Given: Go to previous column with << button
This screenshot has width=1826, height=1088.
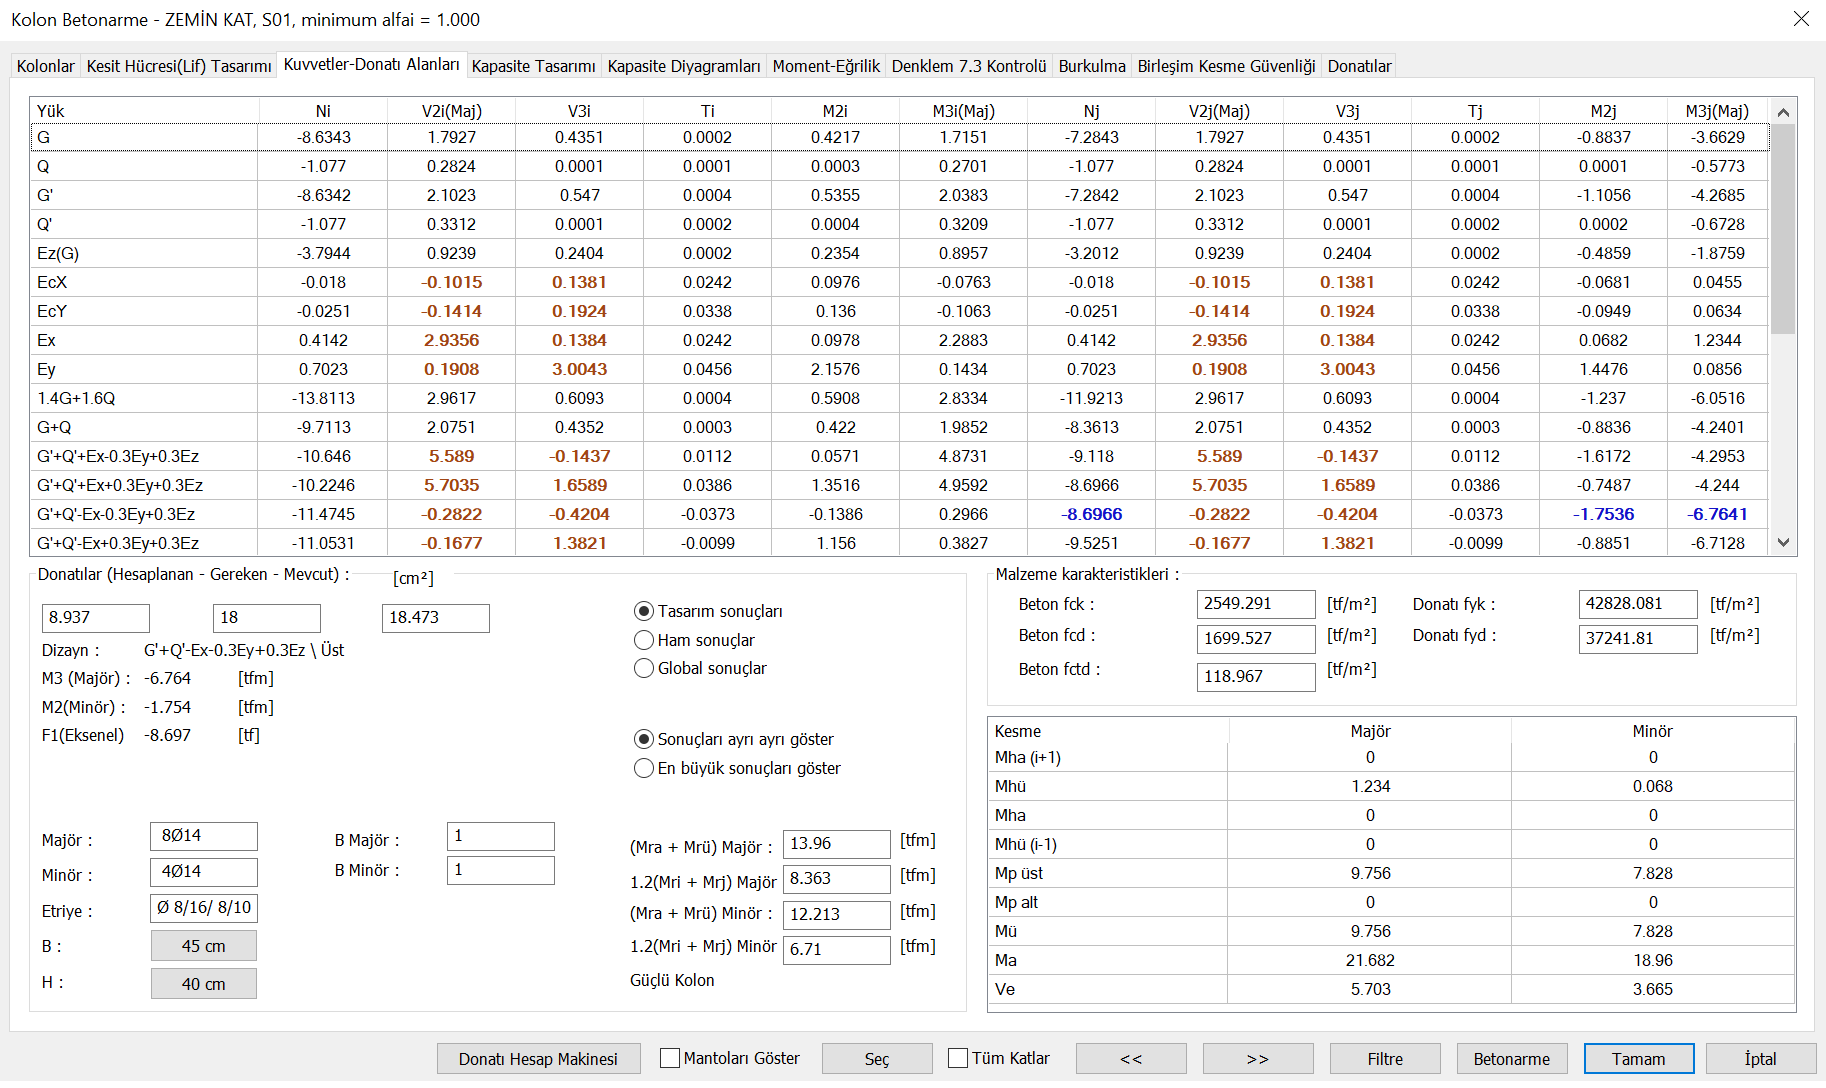Looking at the screenshot, I should pyautogui.click(x=1130, y=1059).
